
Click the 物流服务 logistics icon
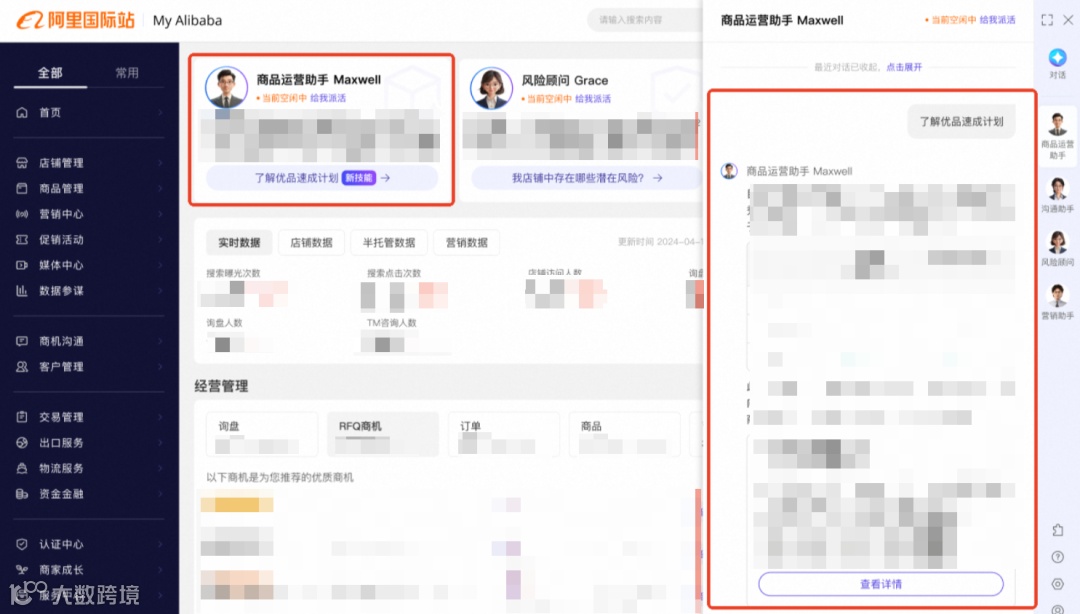tap(22, 468)
